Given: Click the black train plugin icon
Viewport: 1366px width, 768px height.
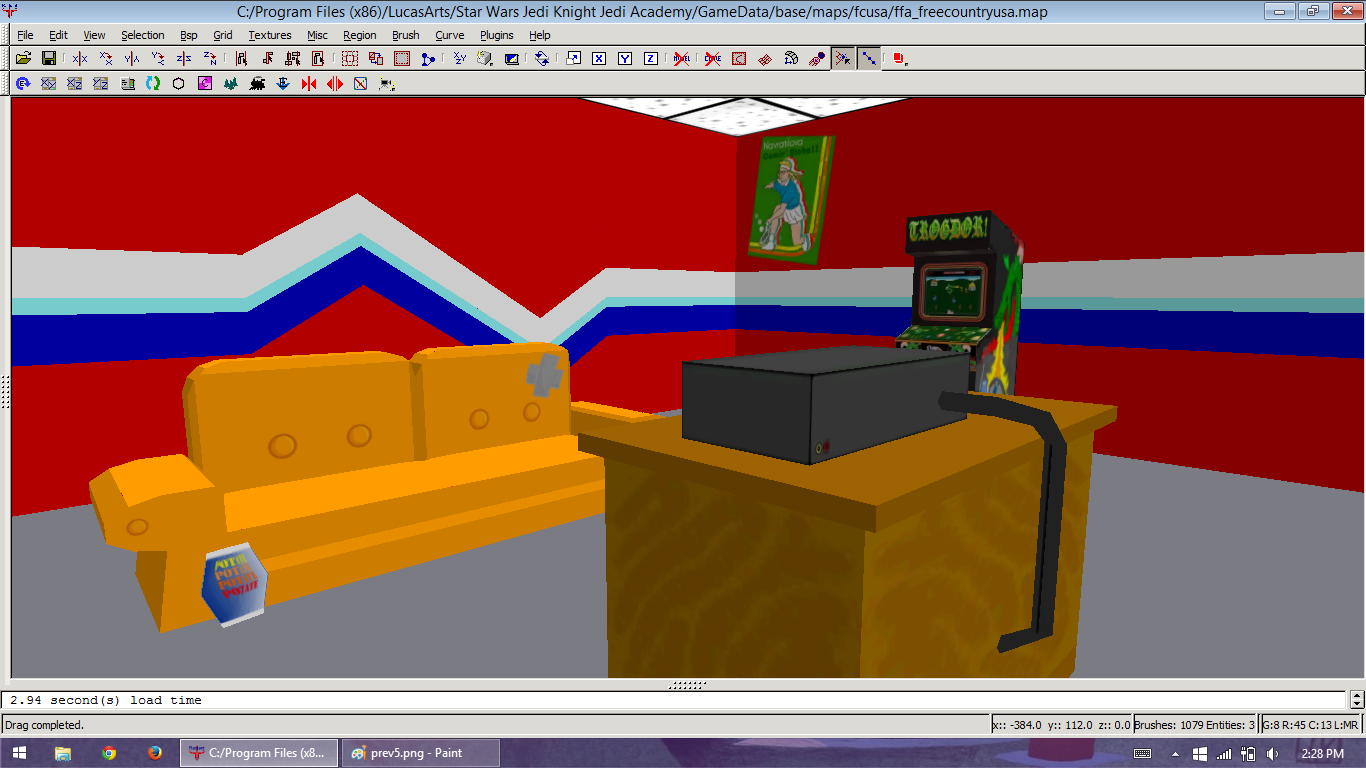Looking at the screenshot, I should pos(257,83).
